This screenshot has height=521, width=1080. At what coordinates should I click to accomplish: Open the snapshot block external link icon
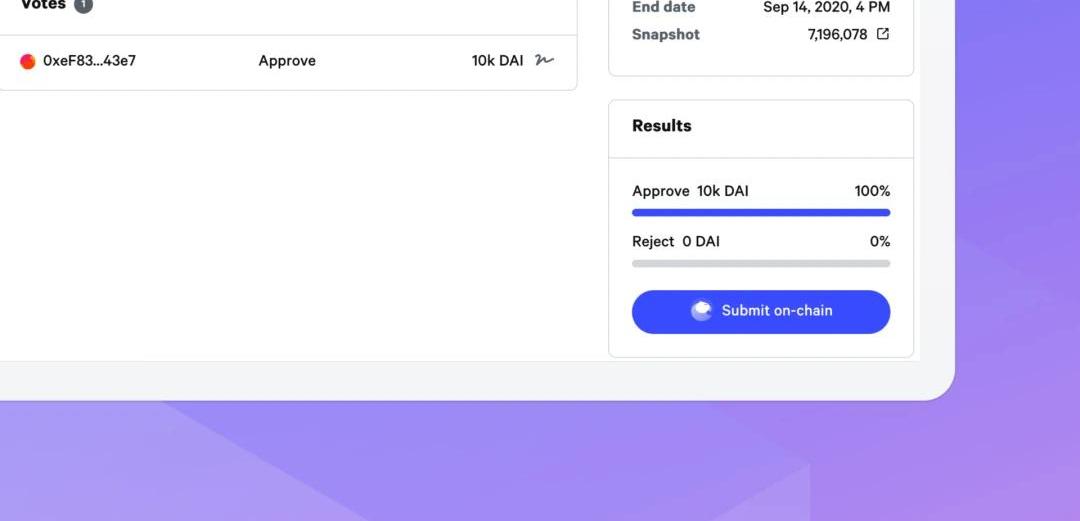(882, 34)
